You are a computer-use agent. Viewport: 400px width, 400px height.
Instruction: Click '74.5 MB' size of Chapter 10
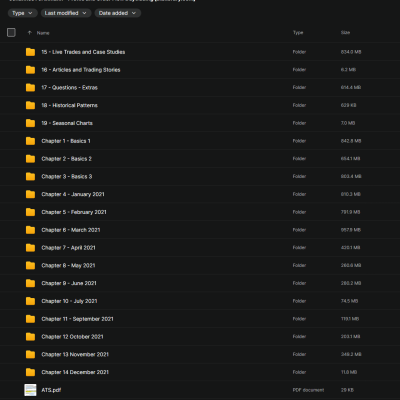click(349, 301)
